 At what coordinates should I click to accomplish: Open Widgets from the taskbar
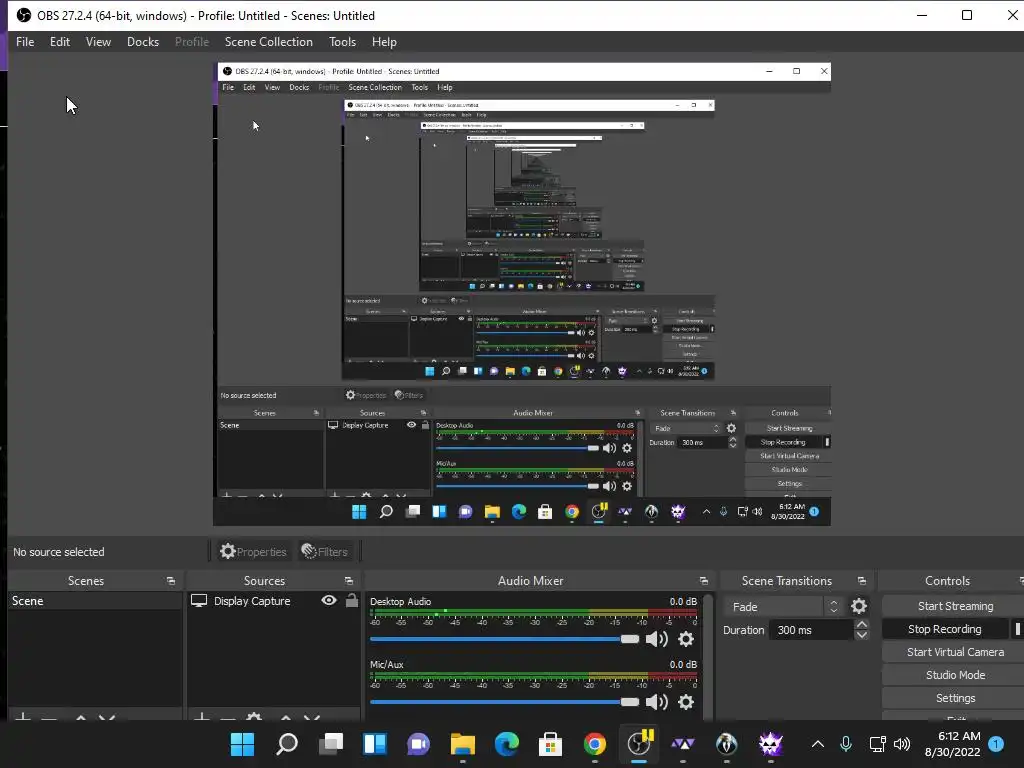pos(375,744)
